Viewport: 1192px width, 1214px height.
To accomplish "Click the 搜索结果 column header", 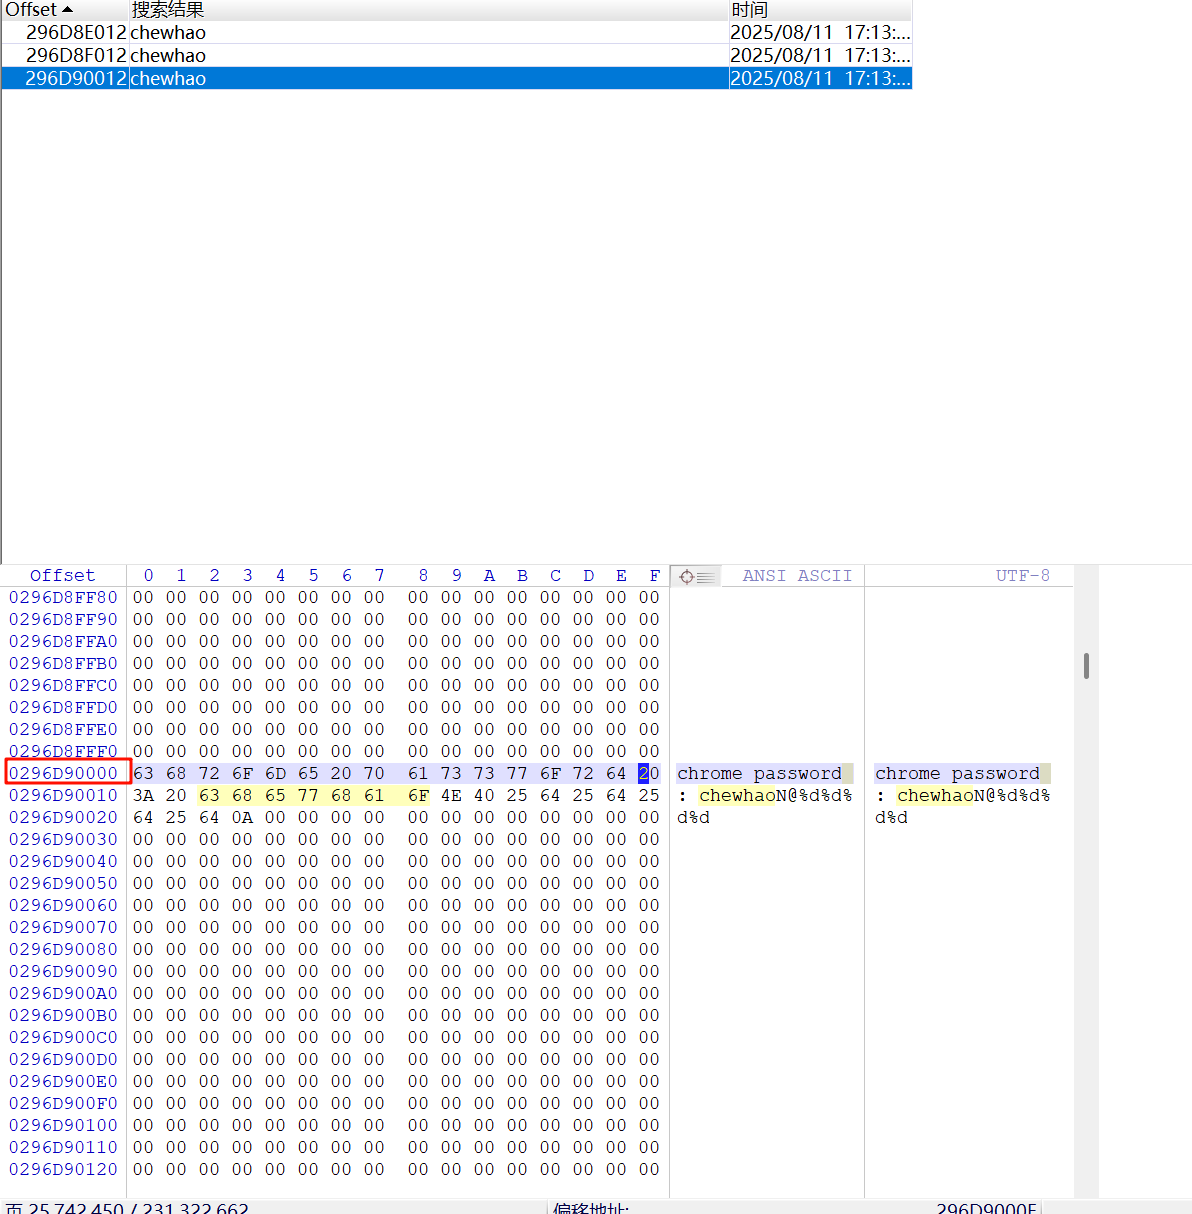I will coord(429,10).
